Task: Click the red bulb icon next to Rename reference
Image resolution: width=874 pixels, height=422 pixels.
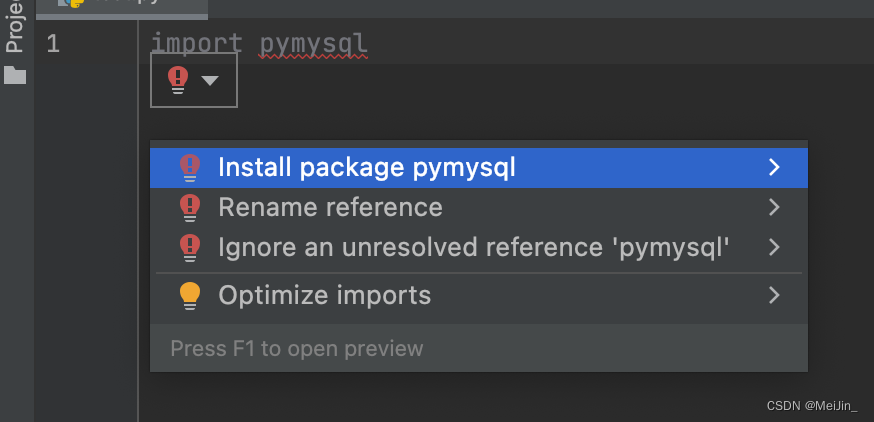Action: (190, 207)
